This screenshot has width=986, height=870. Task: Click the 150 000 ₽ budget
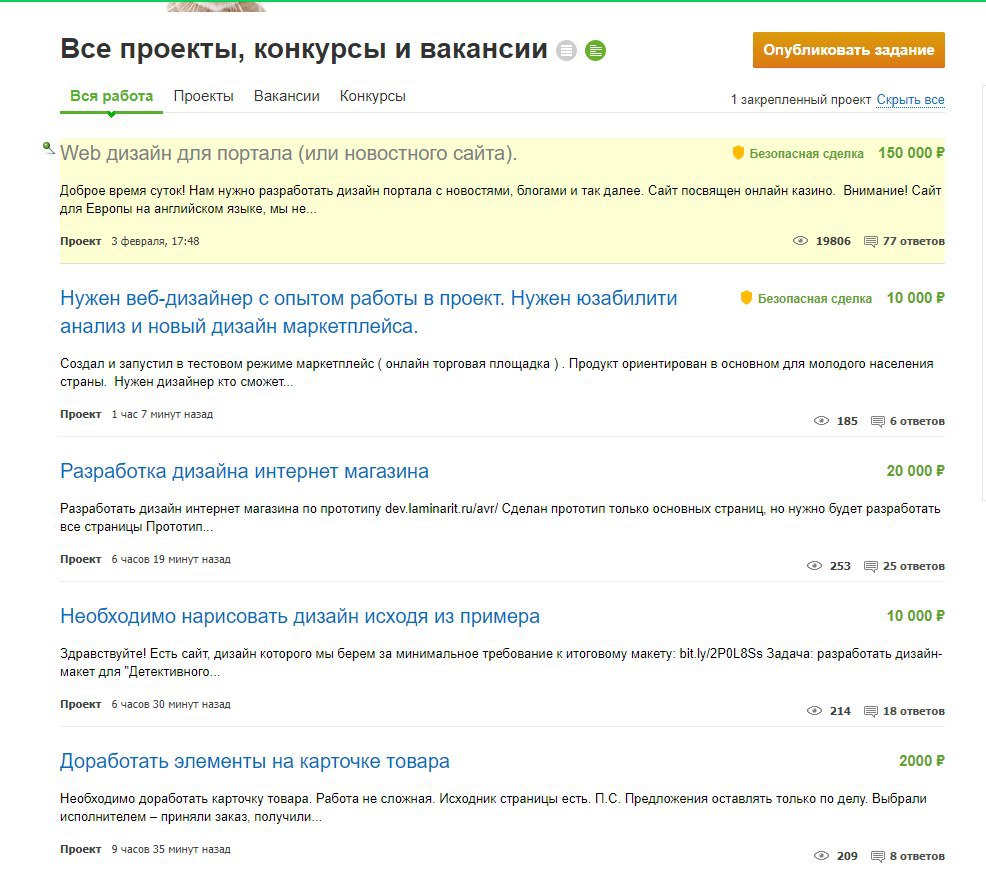point(911,153)
